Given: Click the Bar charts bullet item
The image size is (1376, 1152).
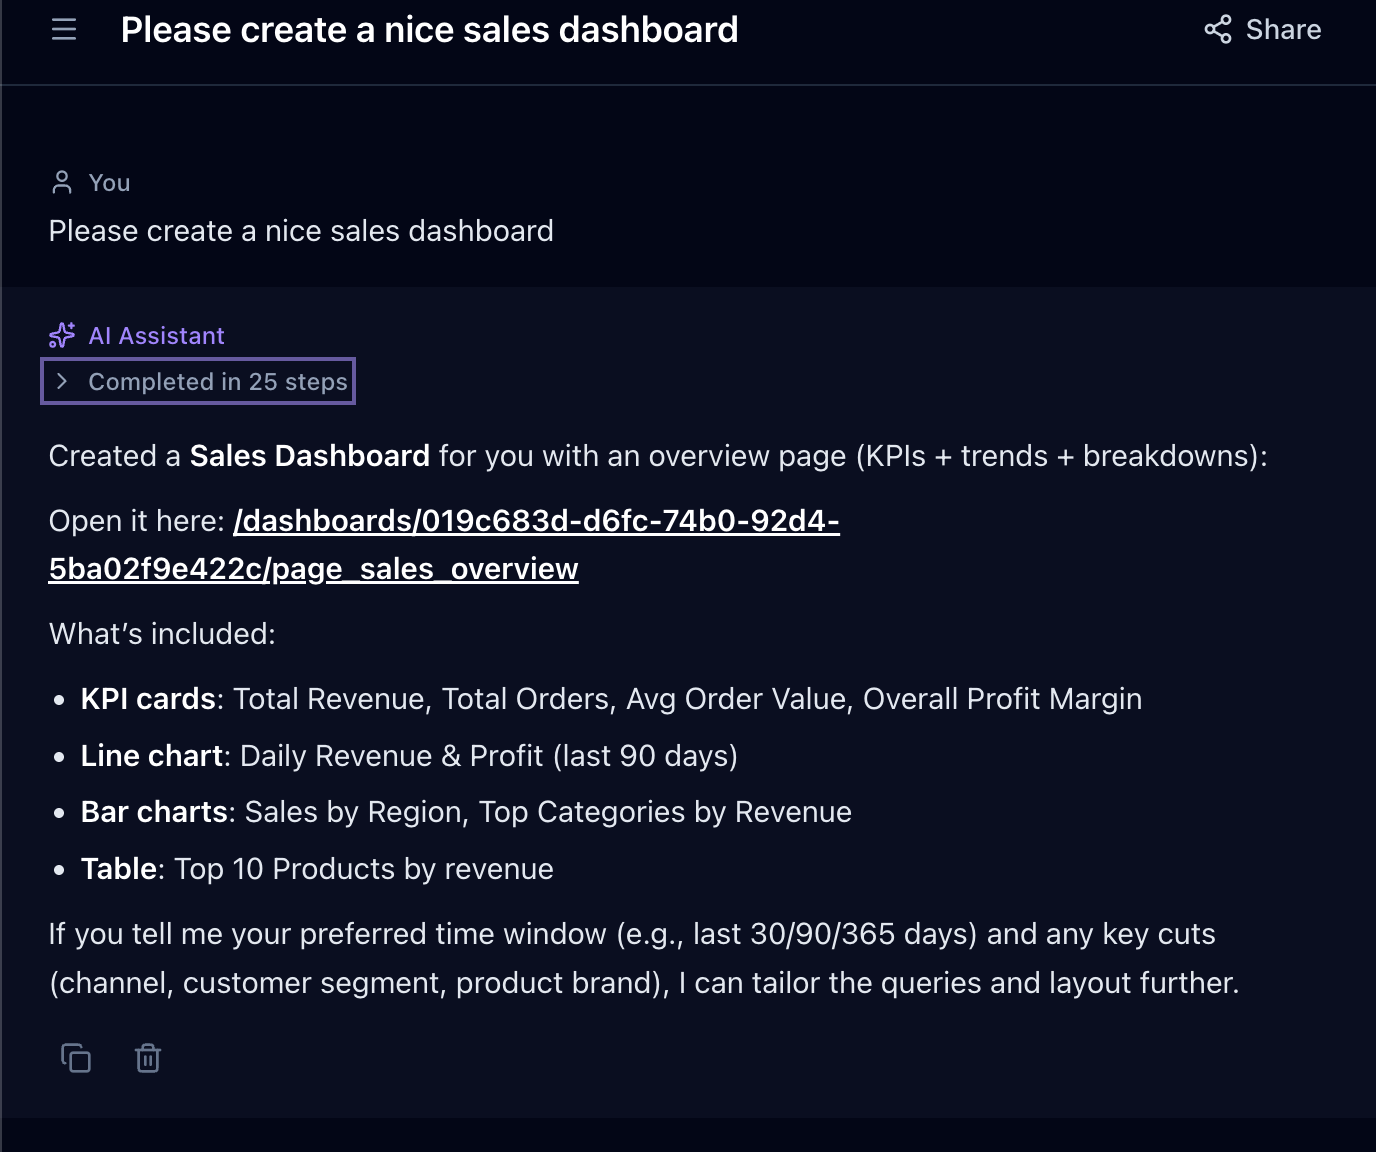Looking at the screenshot, I should point(465,812).
